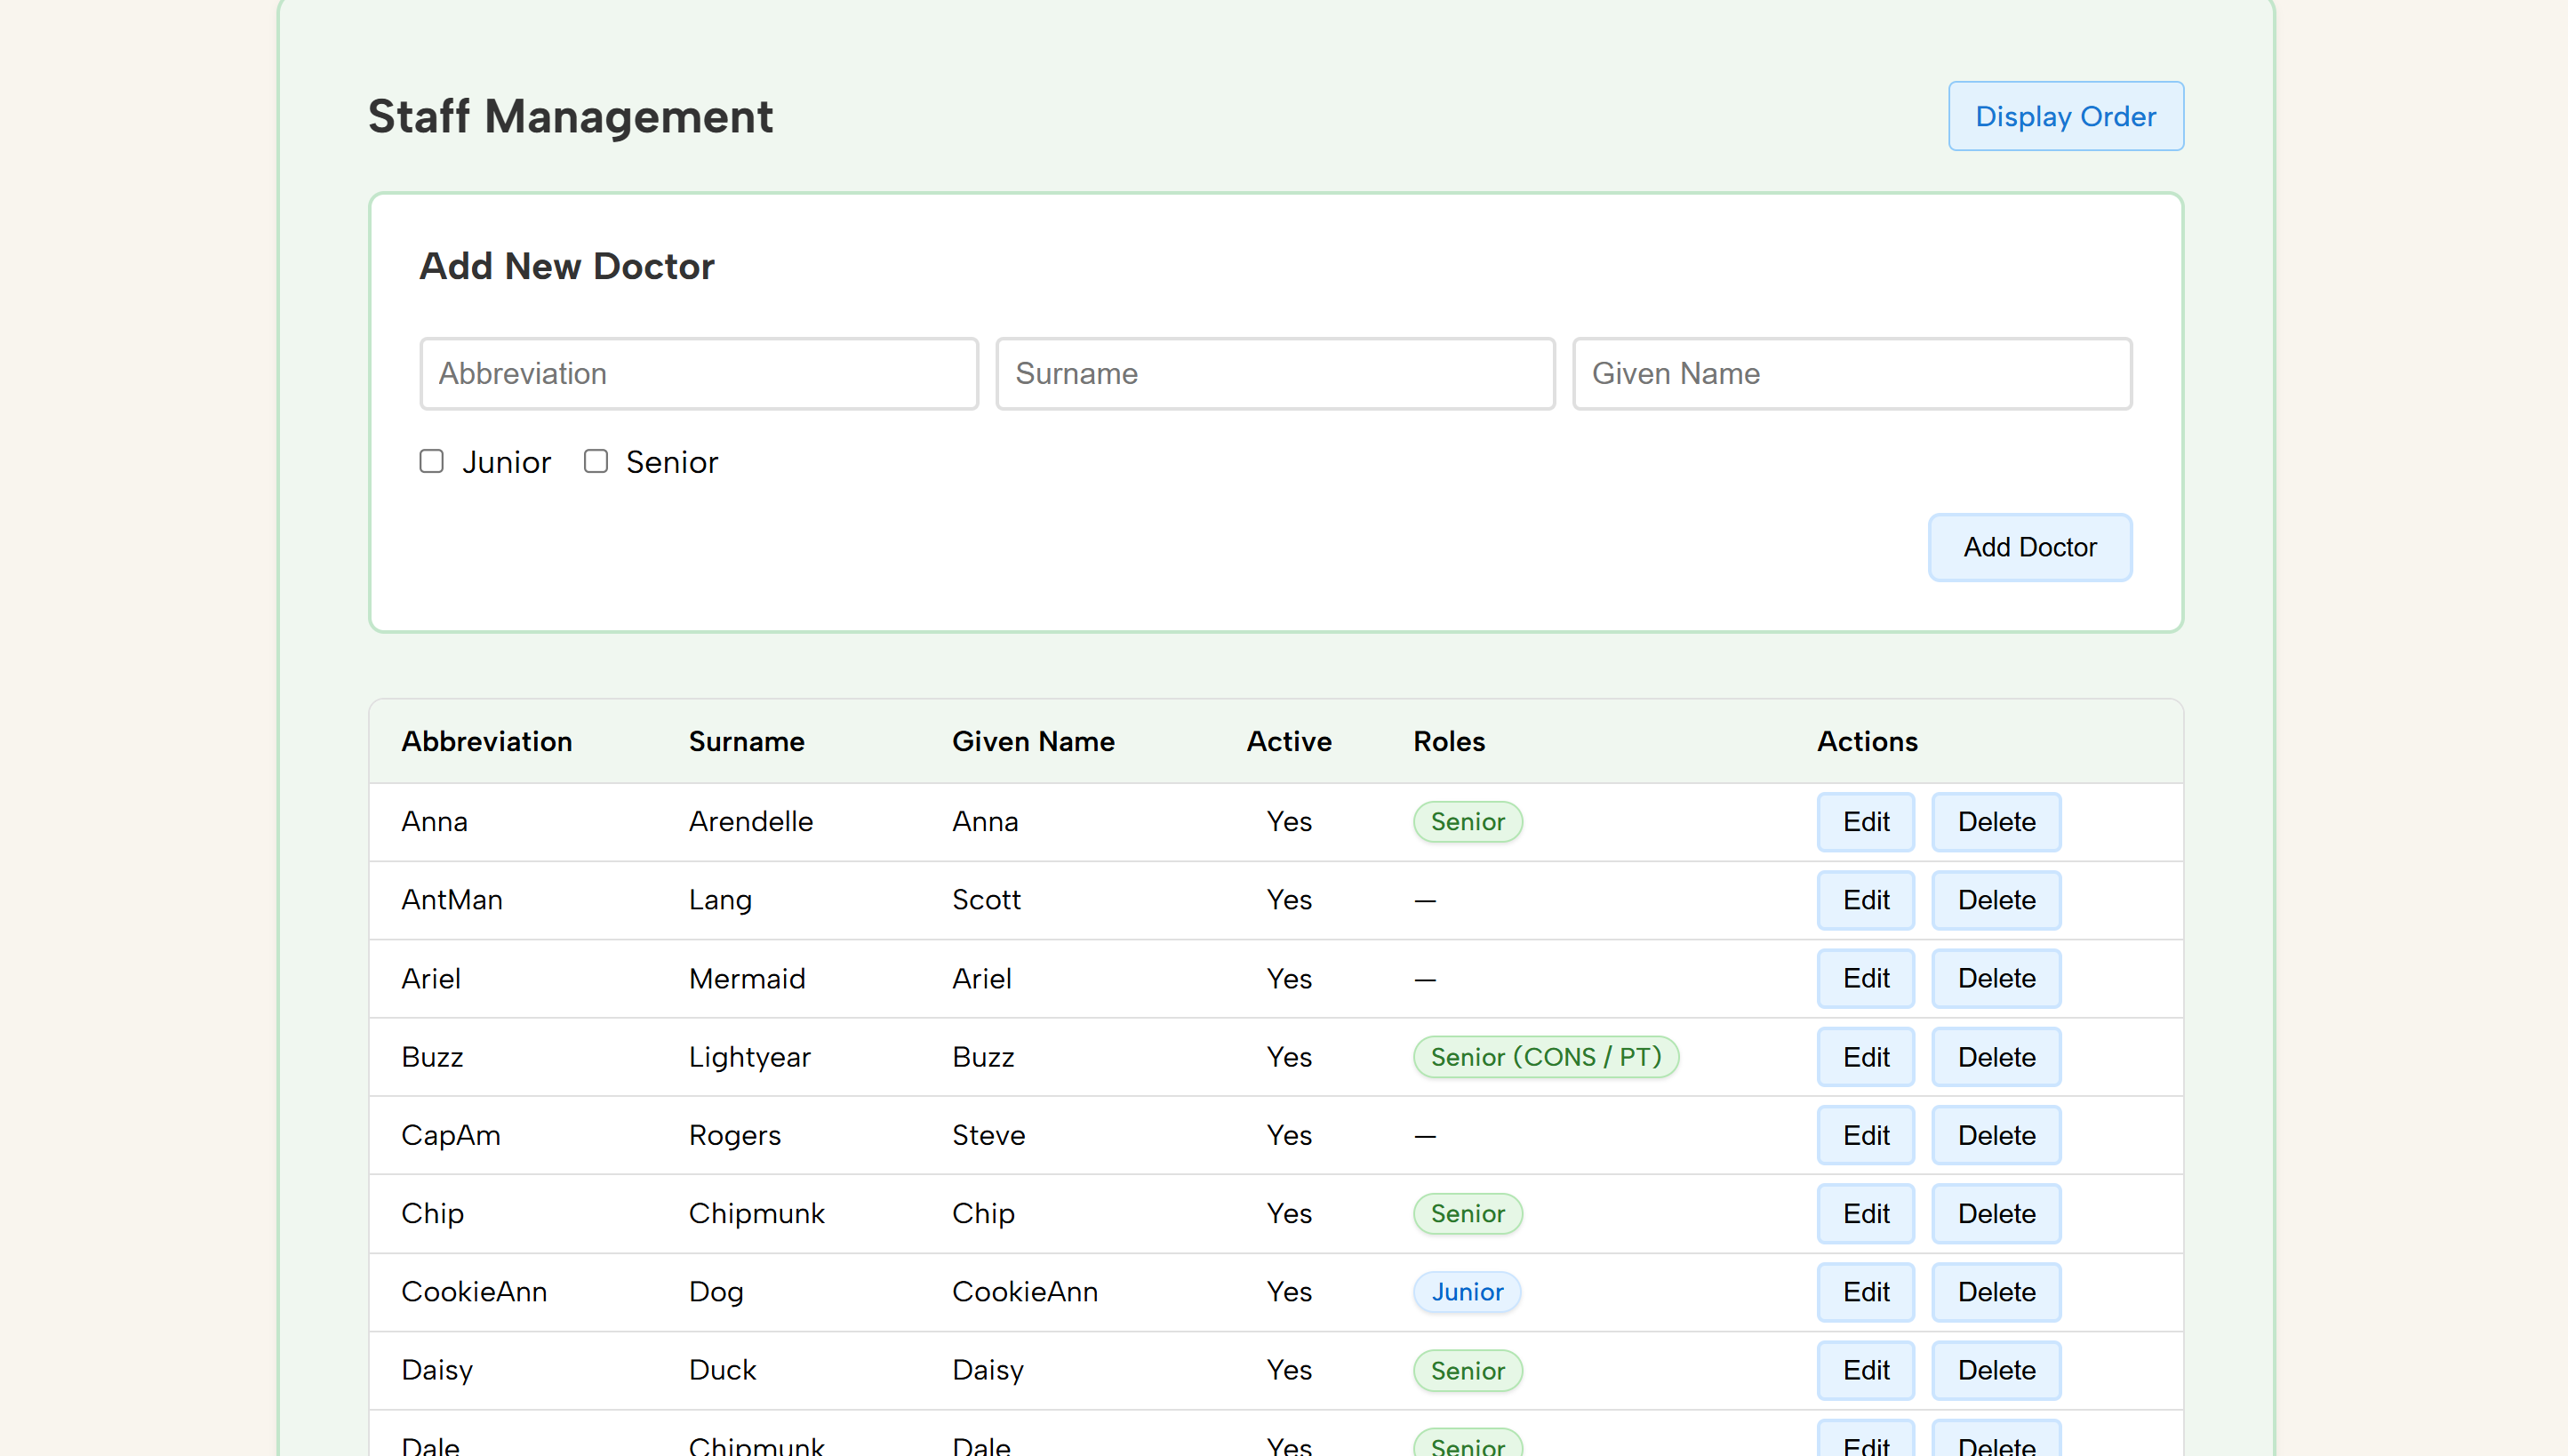
Task: Edit the Anna Arendelle entry
Action: 1865,821
